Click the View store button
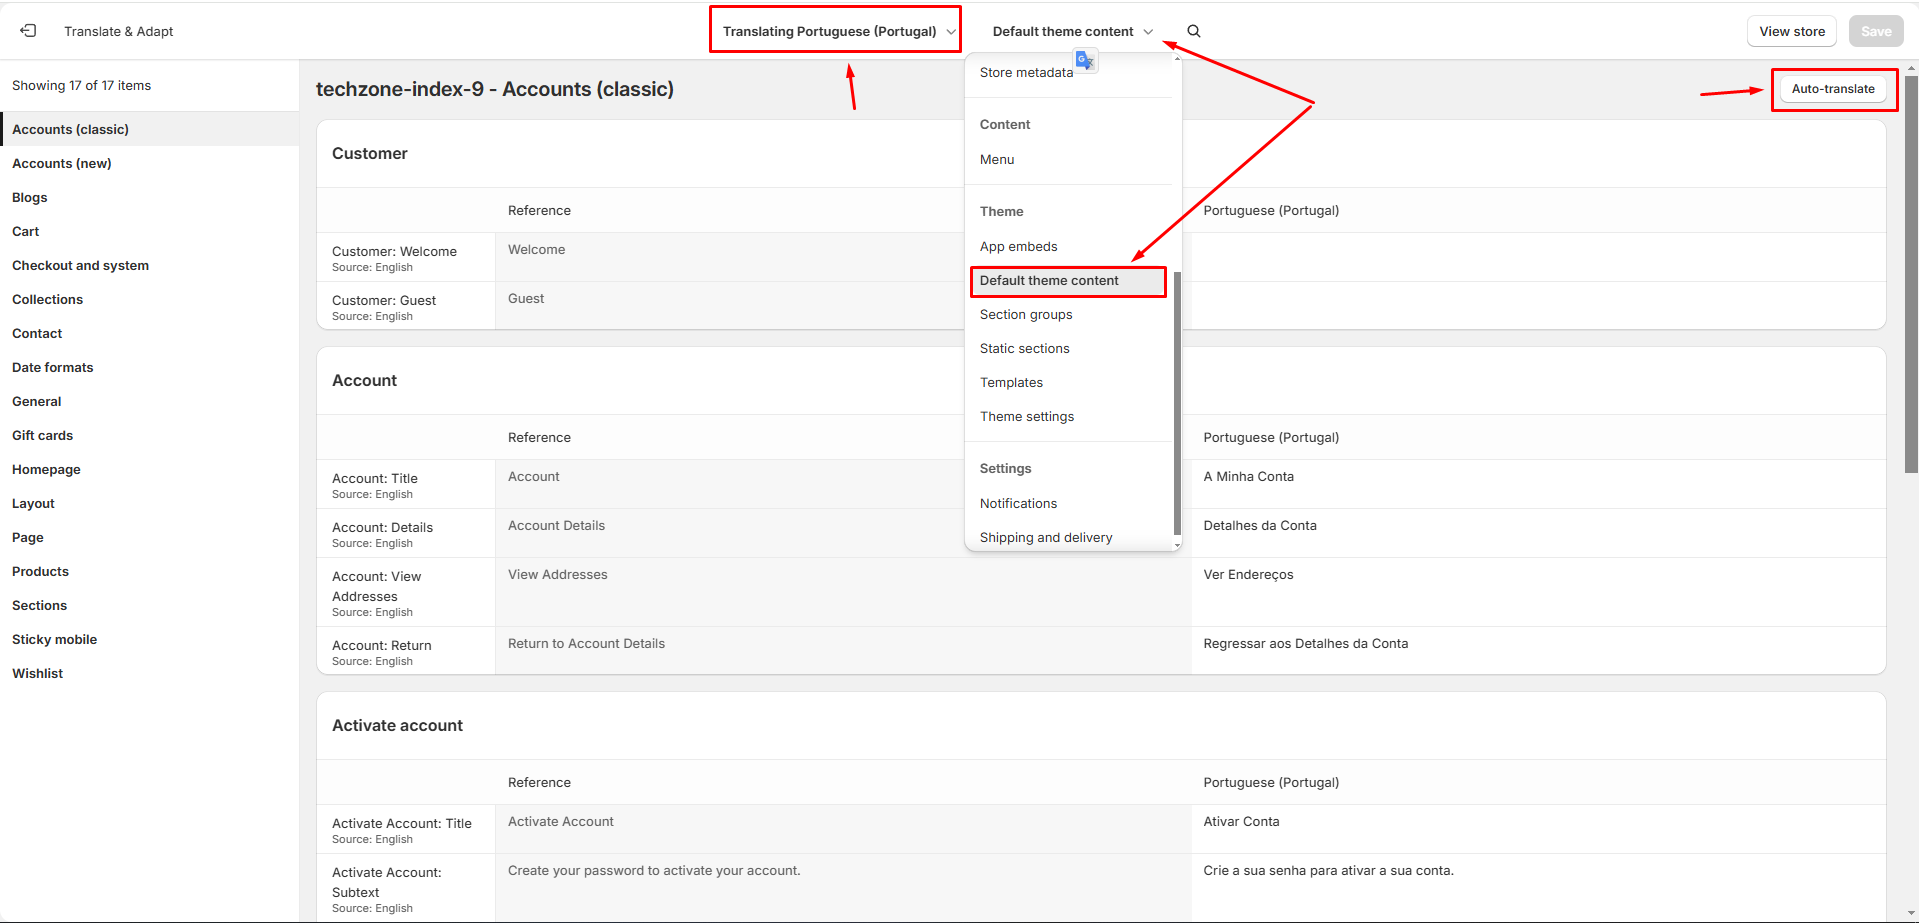This screenshot has height=923, width=1919. (1791, 31)
